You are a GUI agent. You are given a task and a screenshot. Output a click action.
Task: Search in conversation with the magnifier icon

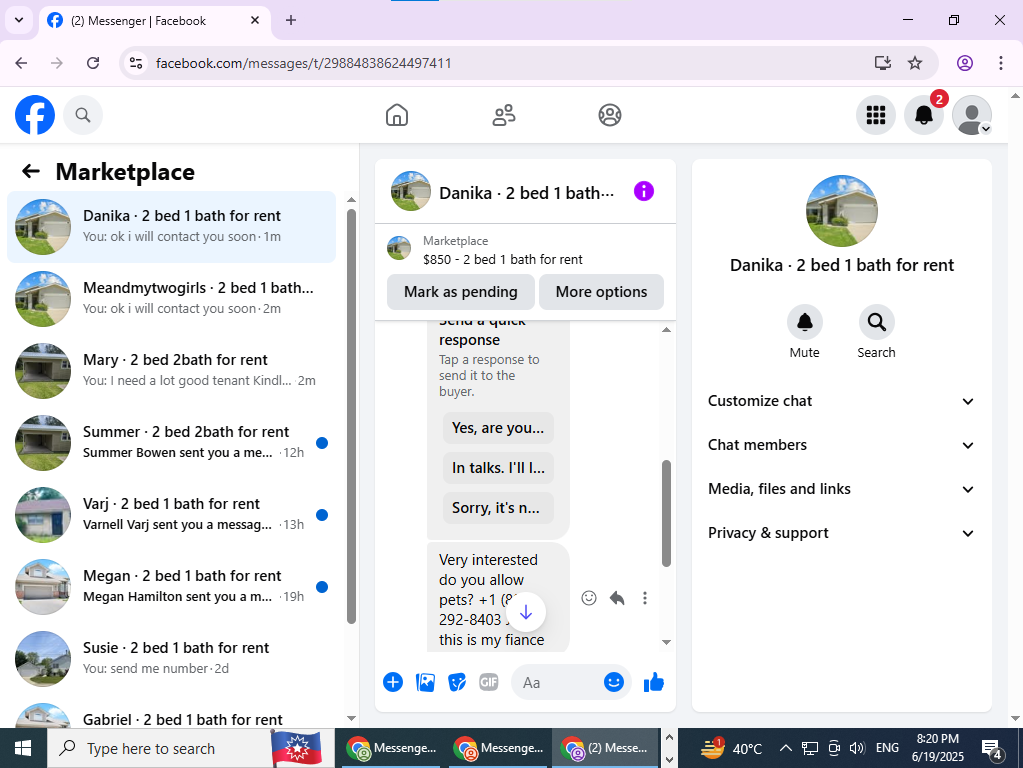(x=876, y=322)
